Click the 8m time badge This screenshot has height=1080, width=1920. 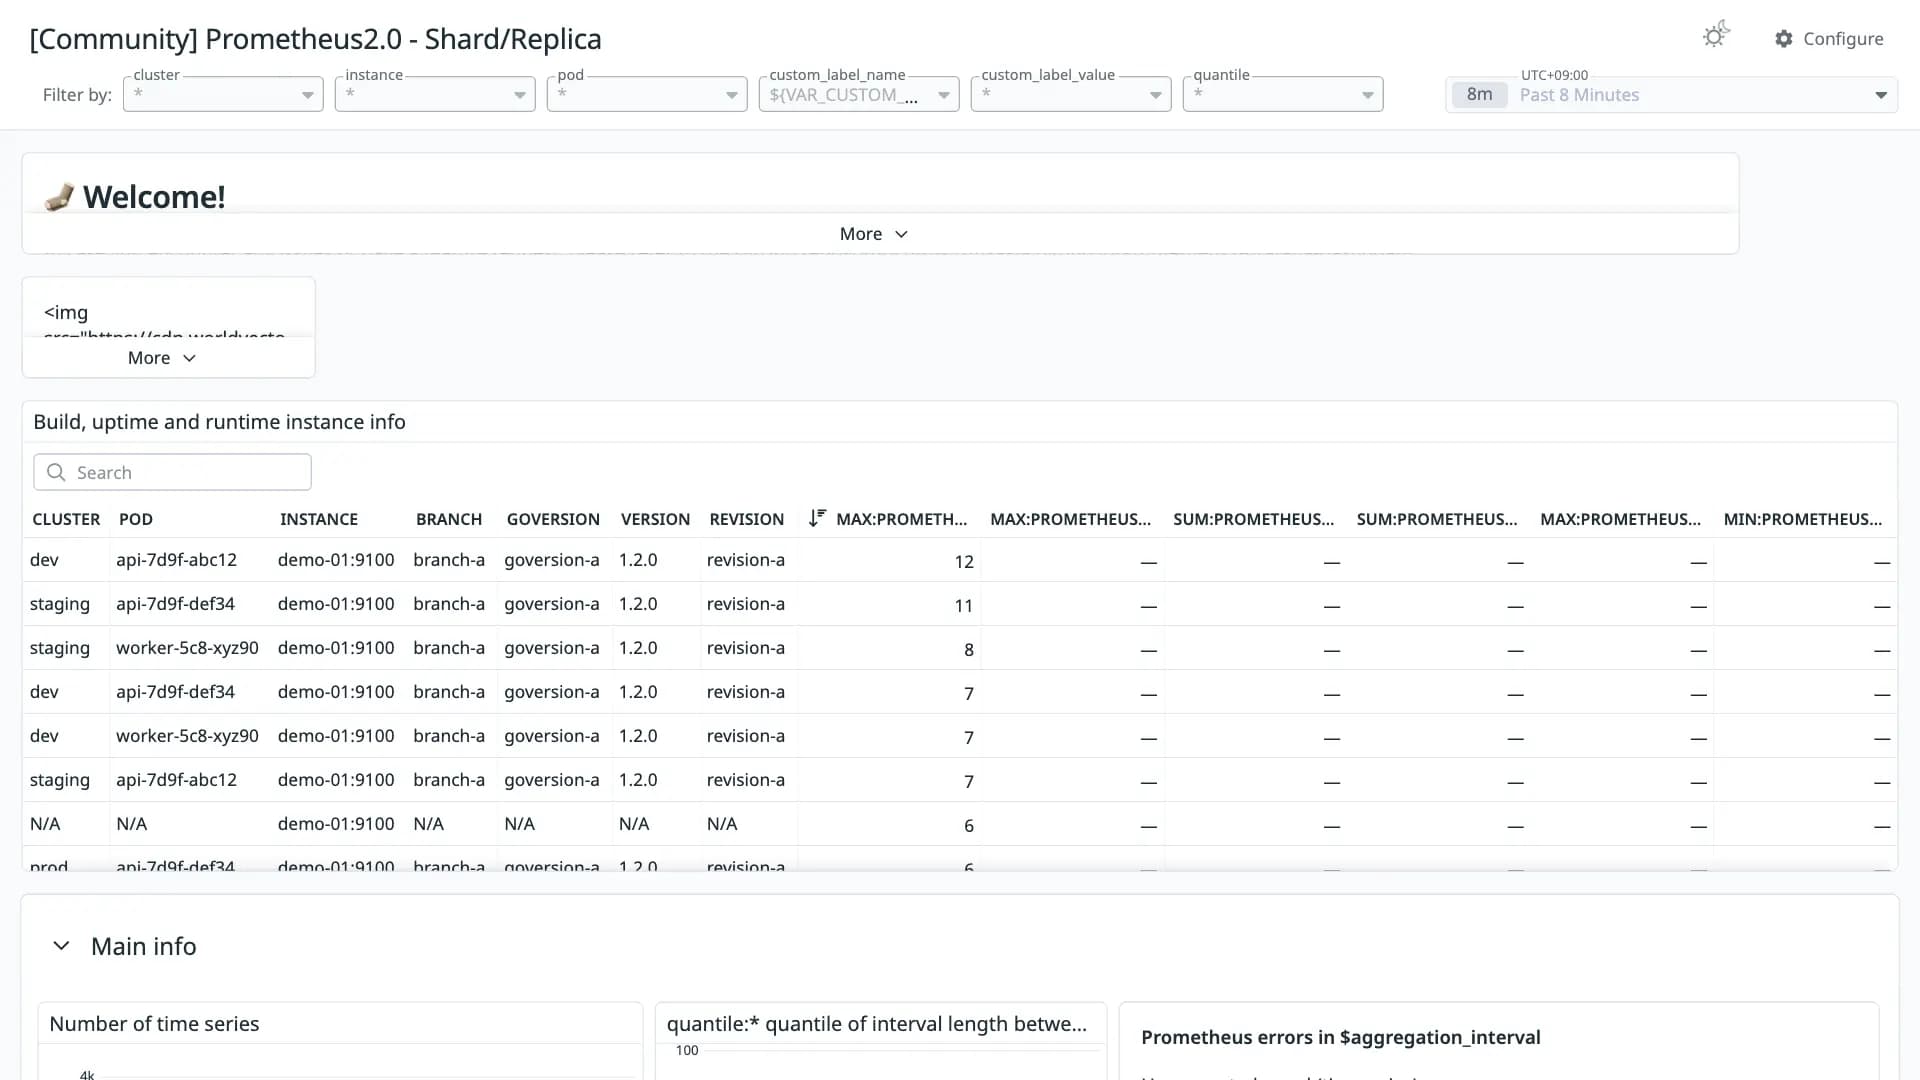[x=1480, y=94]
